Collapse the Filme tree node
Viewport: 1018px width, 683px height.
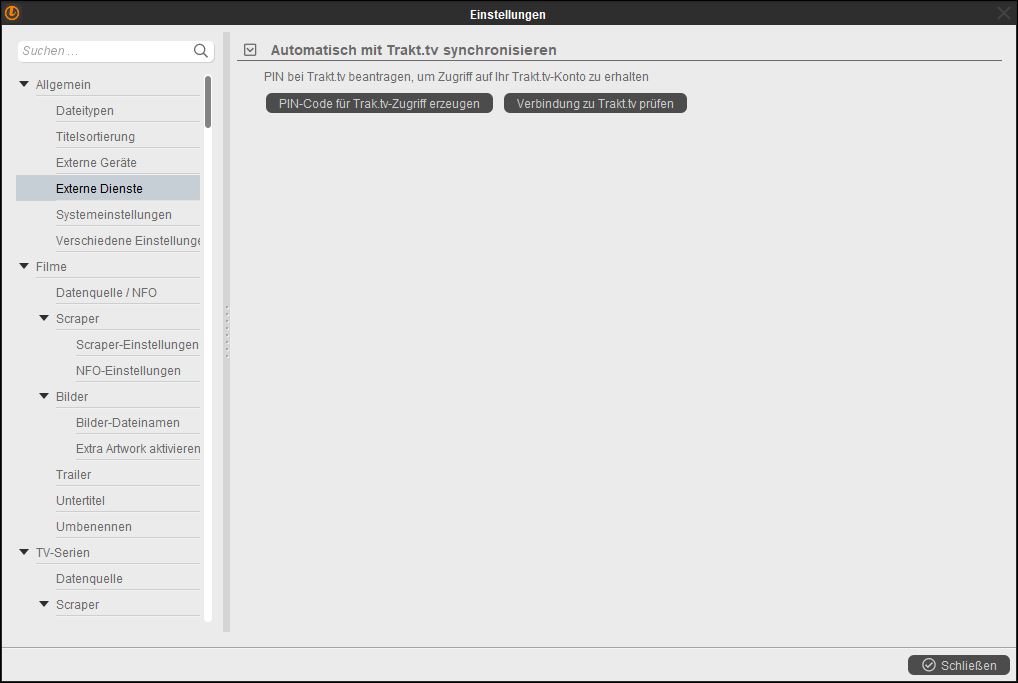pyautogui.click(x=24, y=266)
